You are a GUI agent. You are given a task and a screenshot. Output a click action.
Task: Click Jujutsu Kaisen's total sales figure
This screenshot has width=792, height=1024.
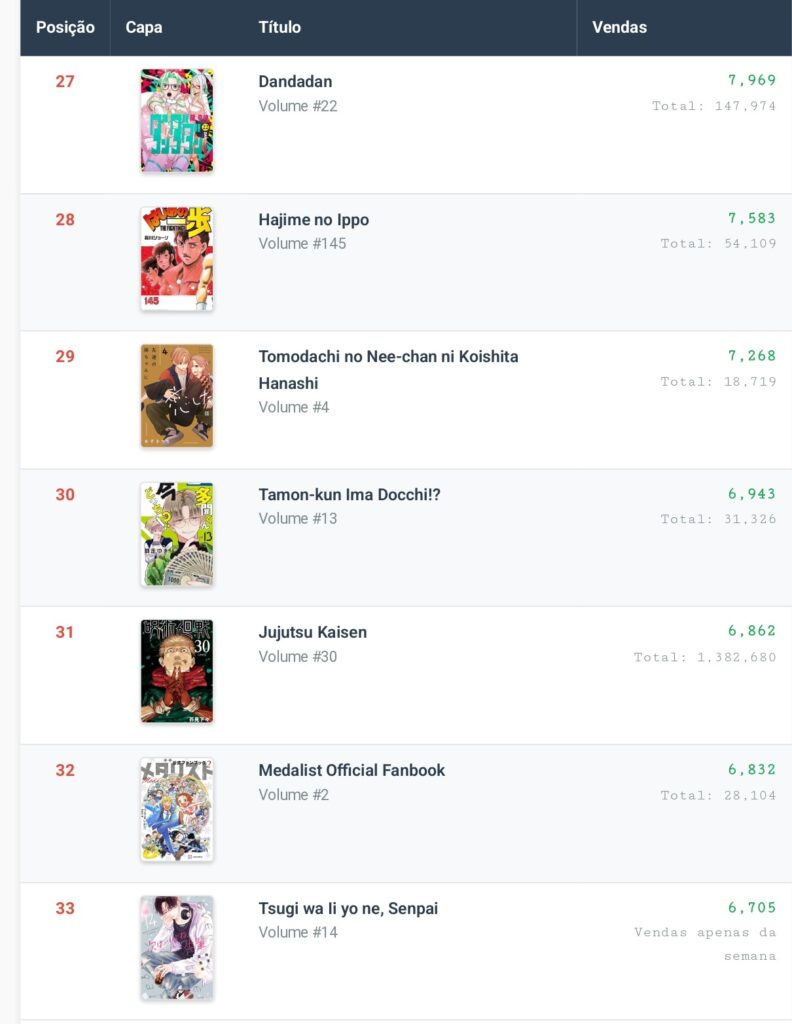pos(705,657)
